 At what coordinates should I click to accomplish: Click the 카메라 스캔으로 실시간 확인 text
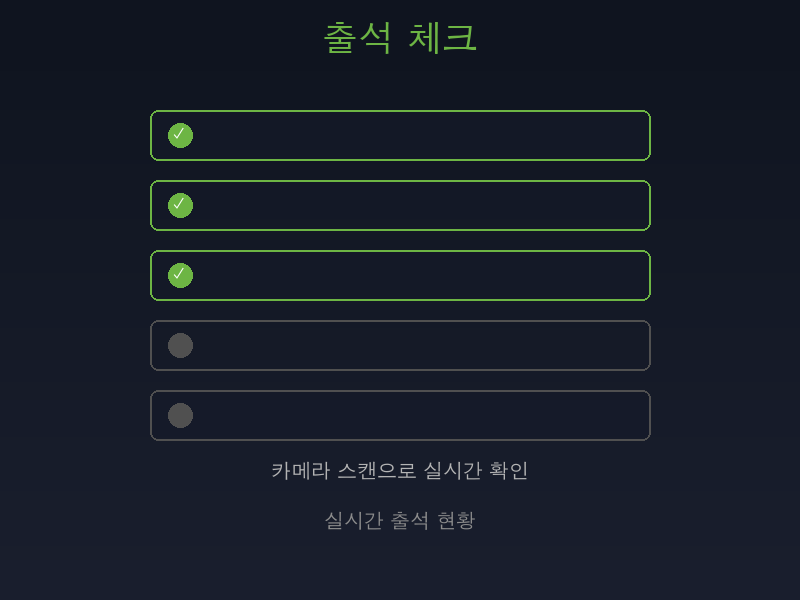point(400,470)
